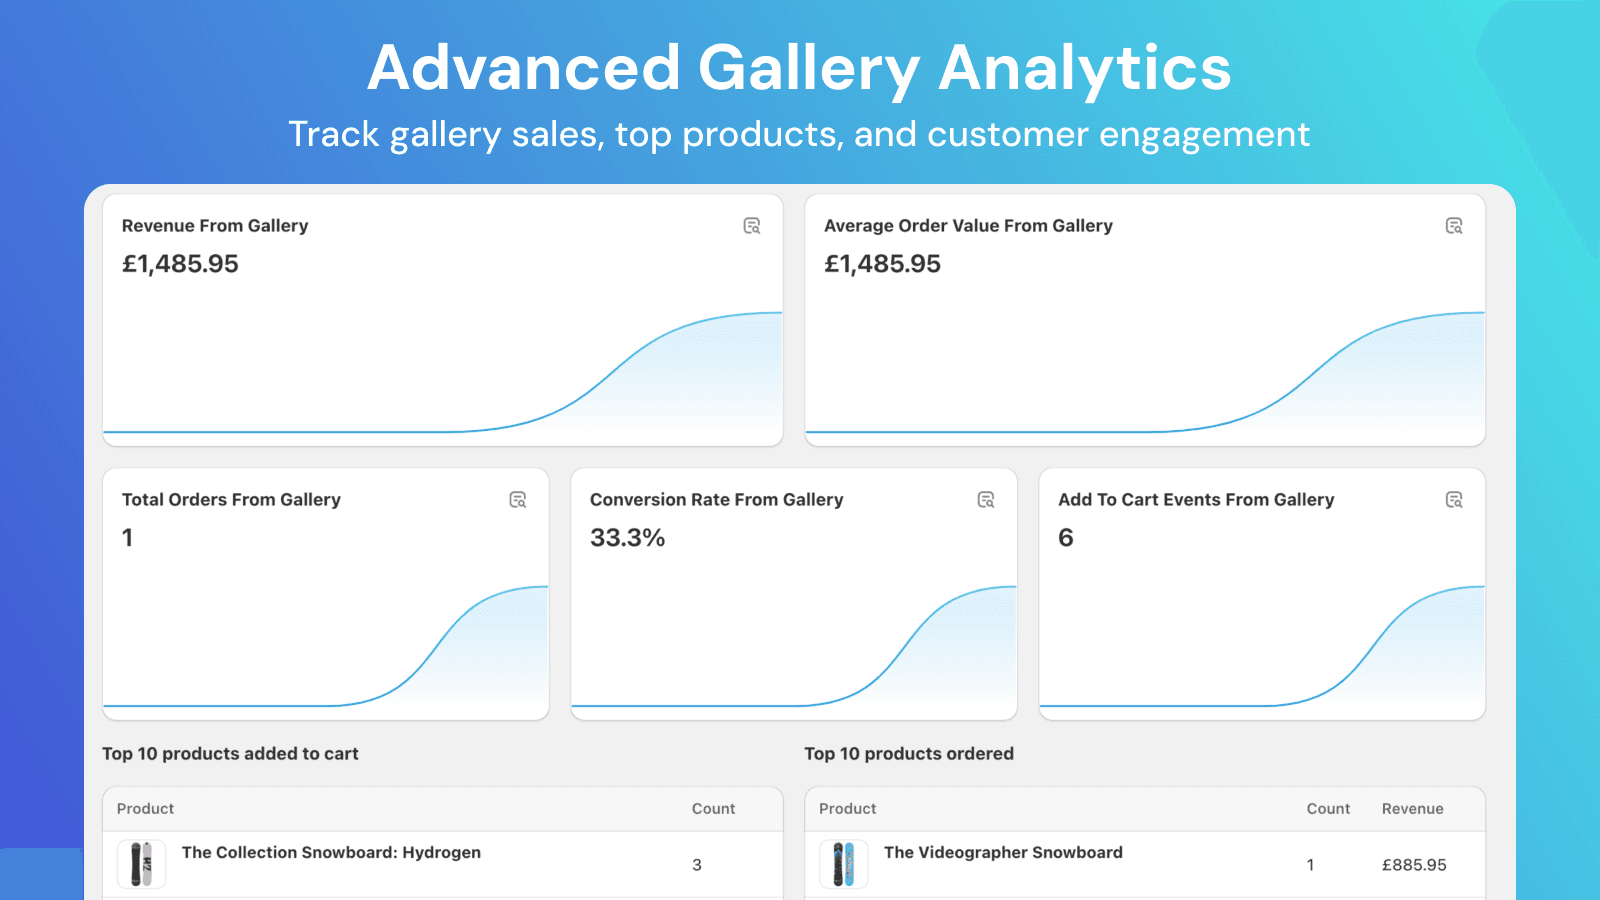Click the Hydrogen snowboard product thumbnail
This screenshot has height=900, width=1600.
141,864
